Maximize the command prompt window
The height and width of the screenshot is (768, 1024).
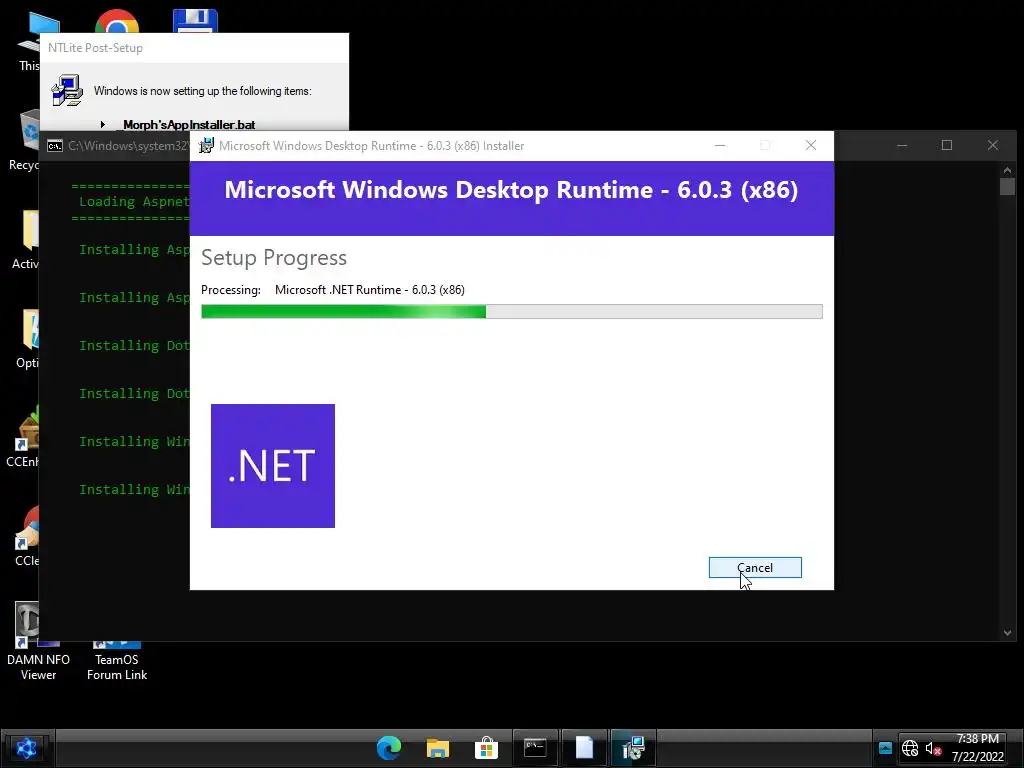tap(947, 145)
